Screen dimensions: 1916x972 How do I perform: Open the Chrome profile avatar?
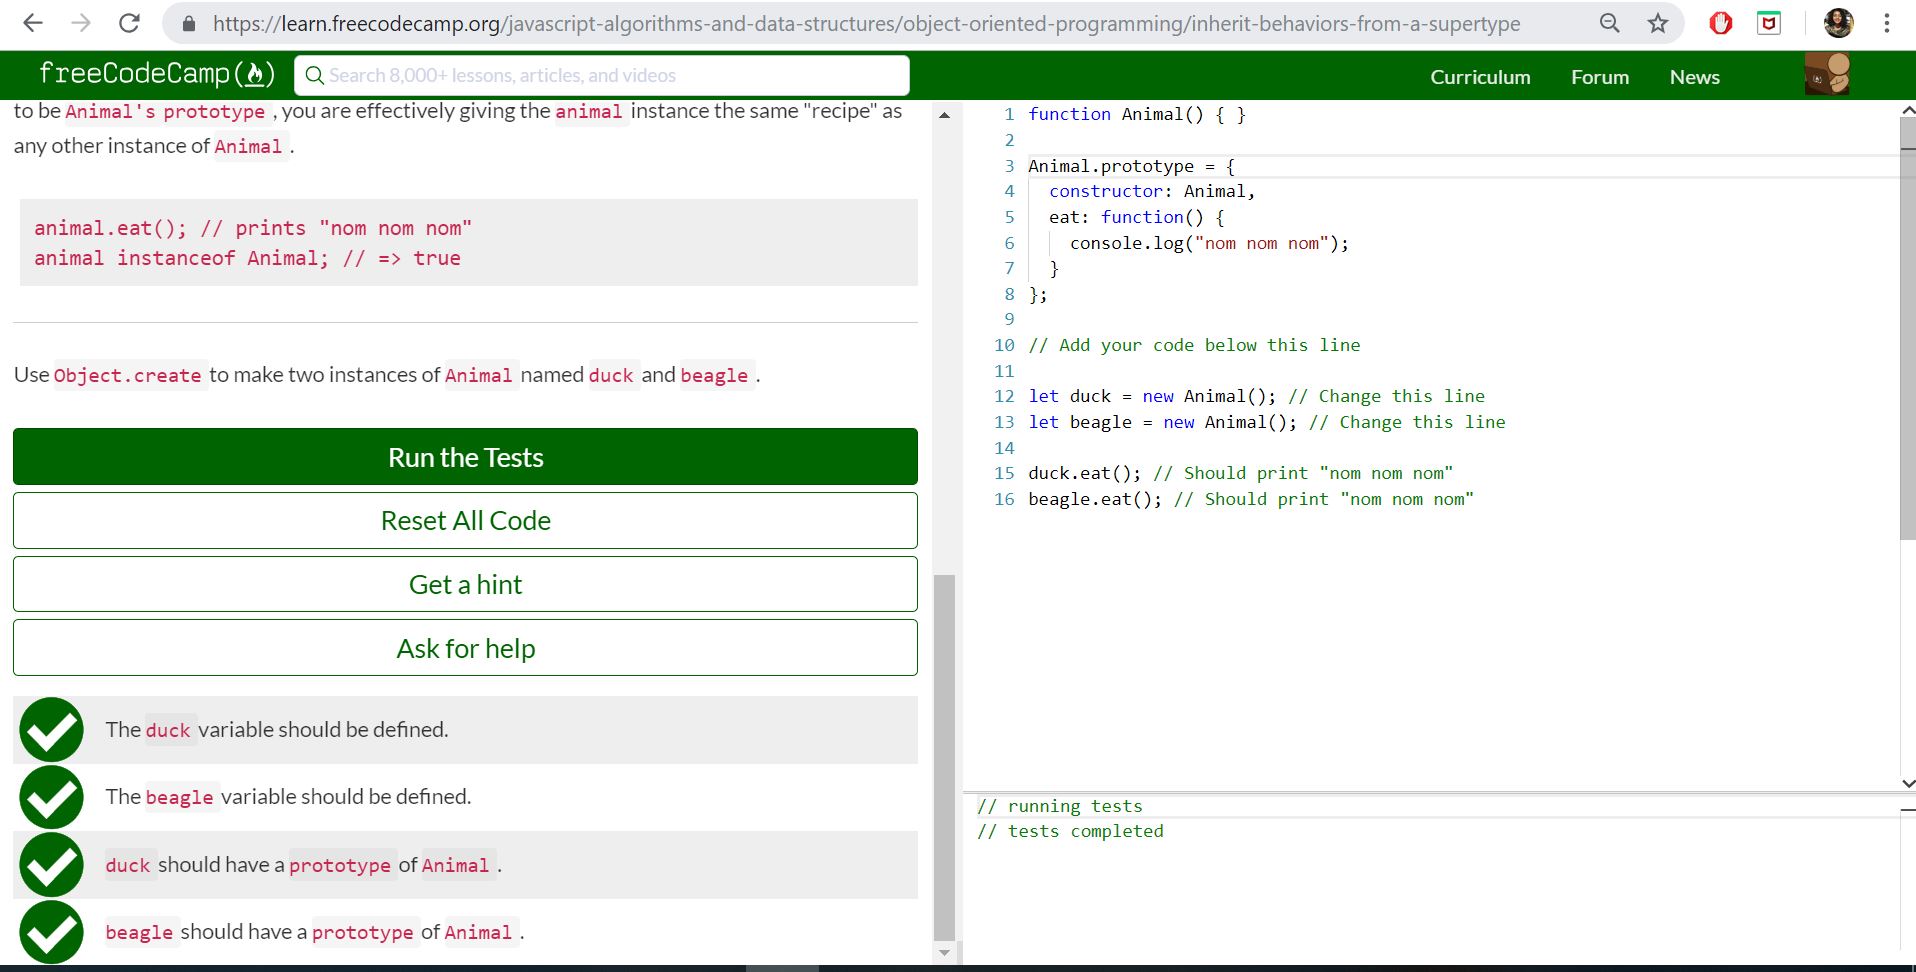1839,23
